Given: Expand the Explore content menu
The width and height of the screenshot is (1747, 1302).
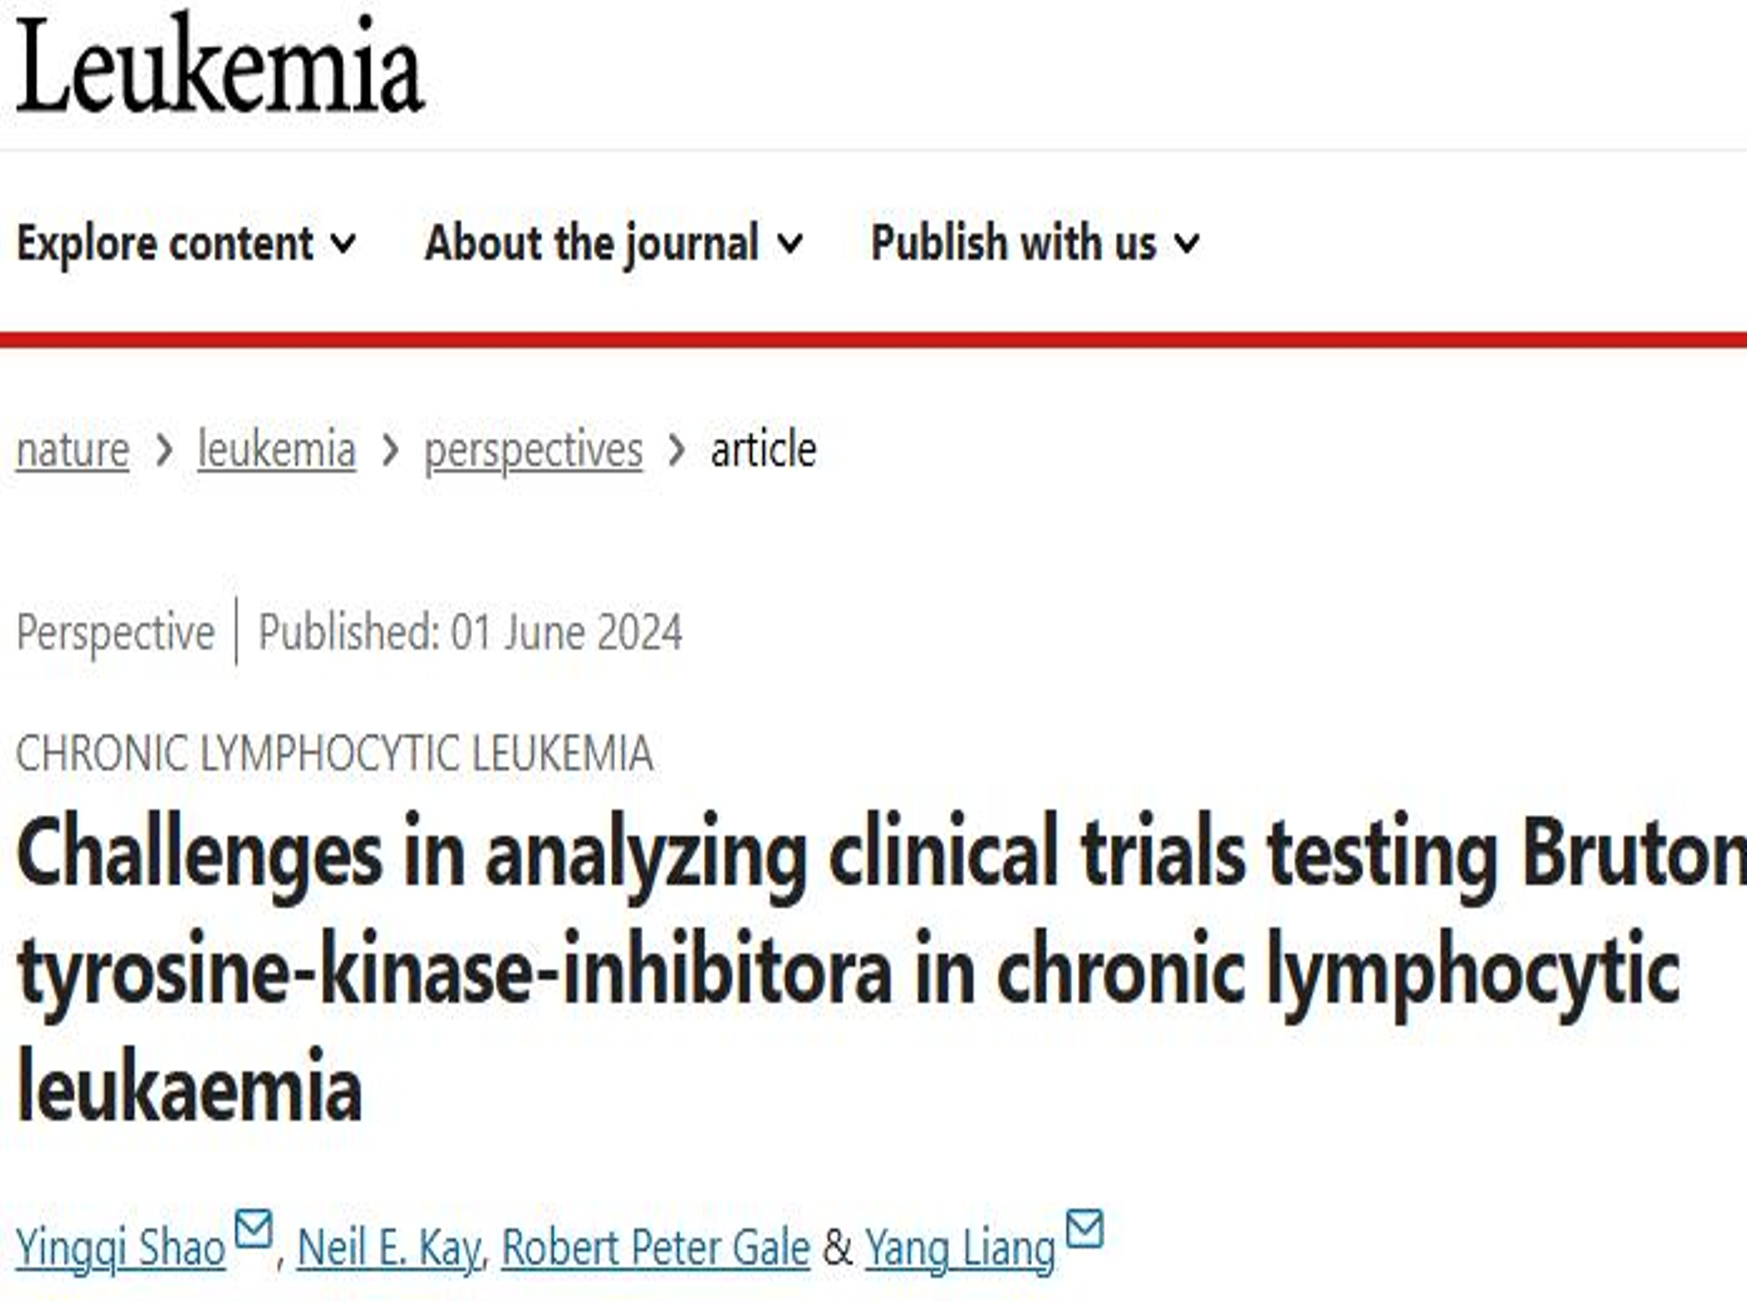Looking at the screenshot, I should click(x=186, y=243).
